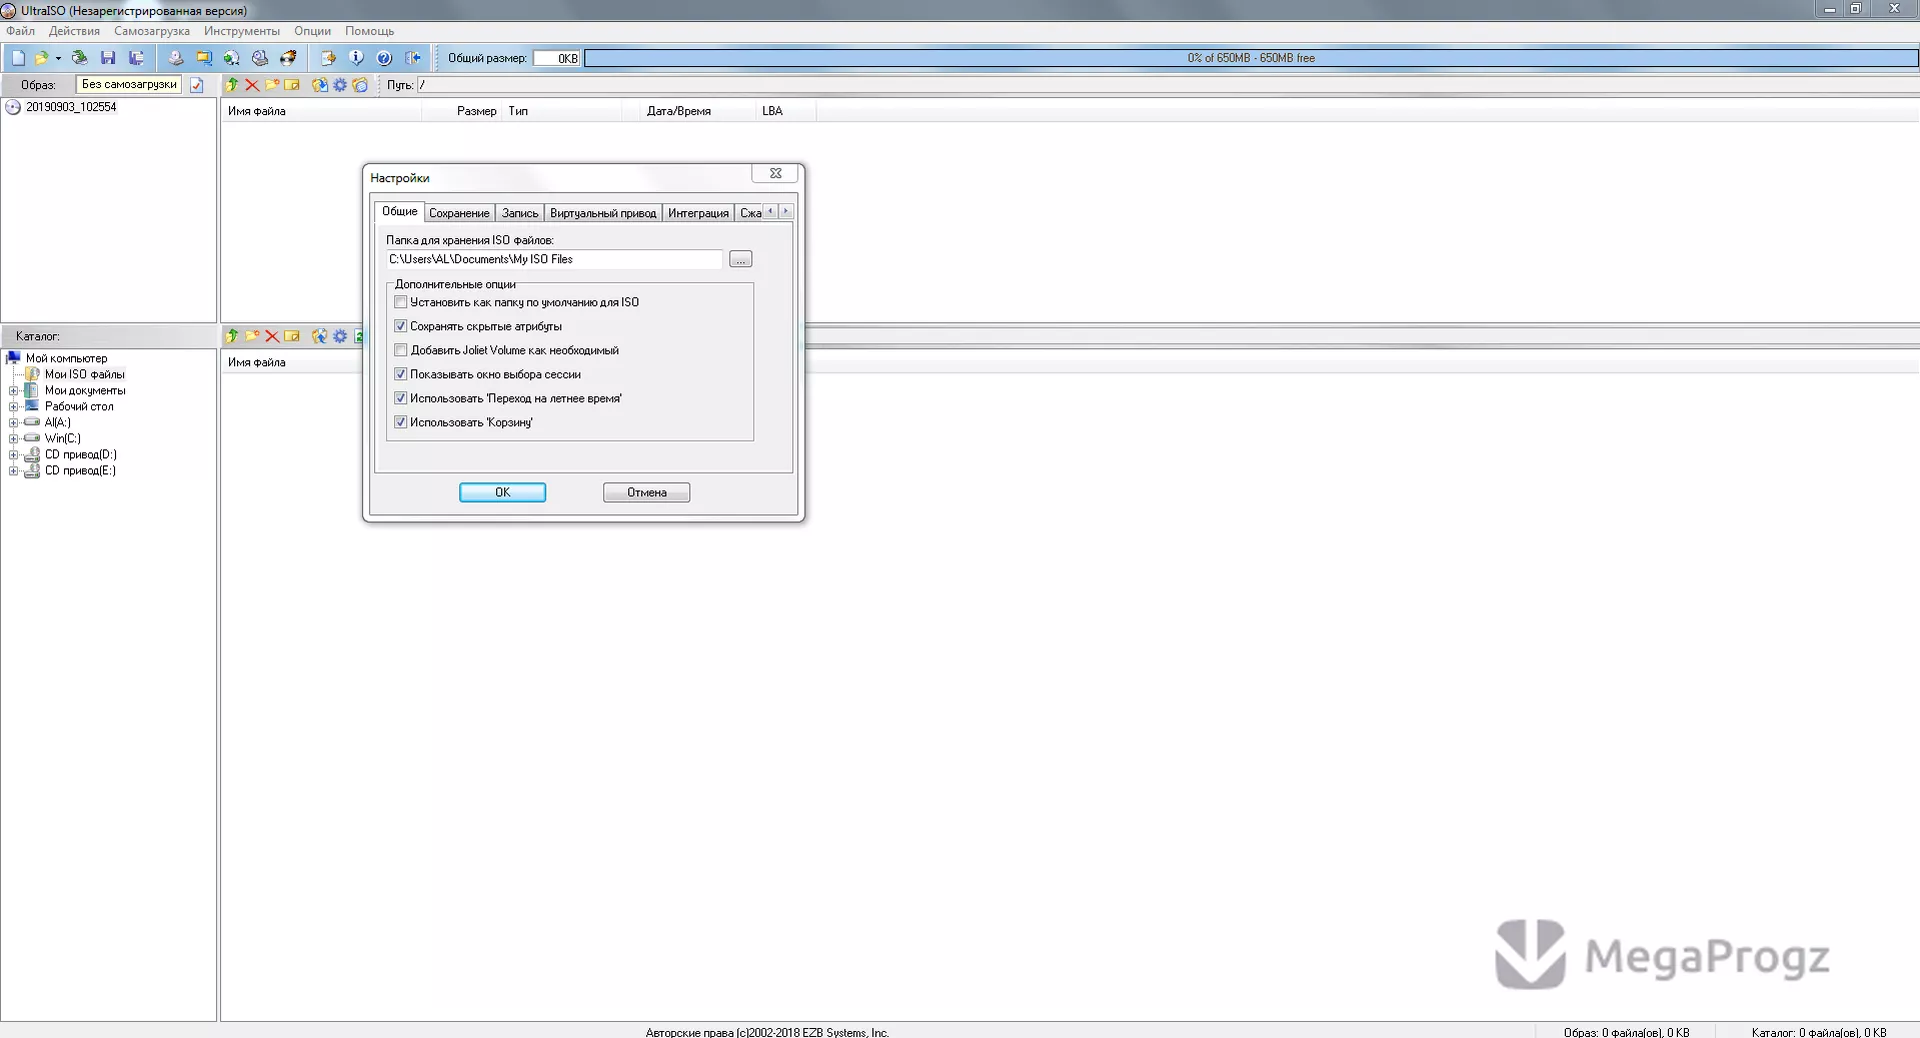Screen dimensions: 1920x1038
Task: Click the blue Information properties icon
Action: pos(356,58)
